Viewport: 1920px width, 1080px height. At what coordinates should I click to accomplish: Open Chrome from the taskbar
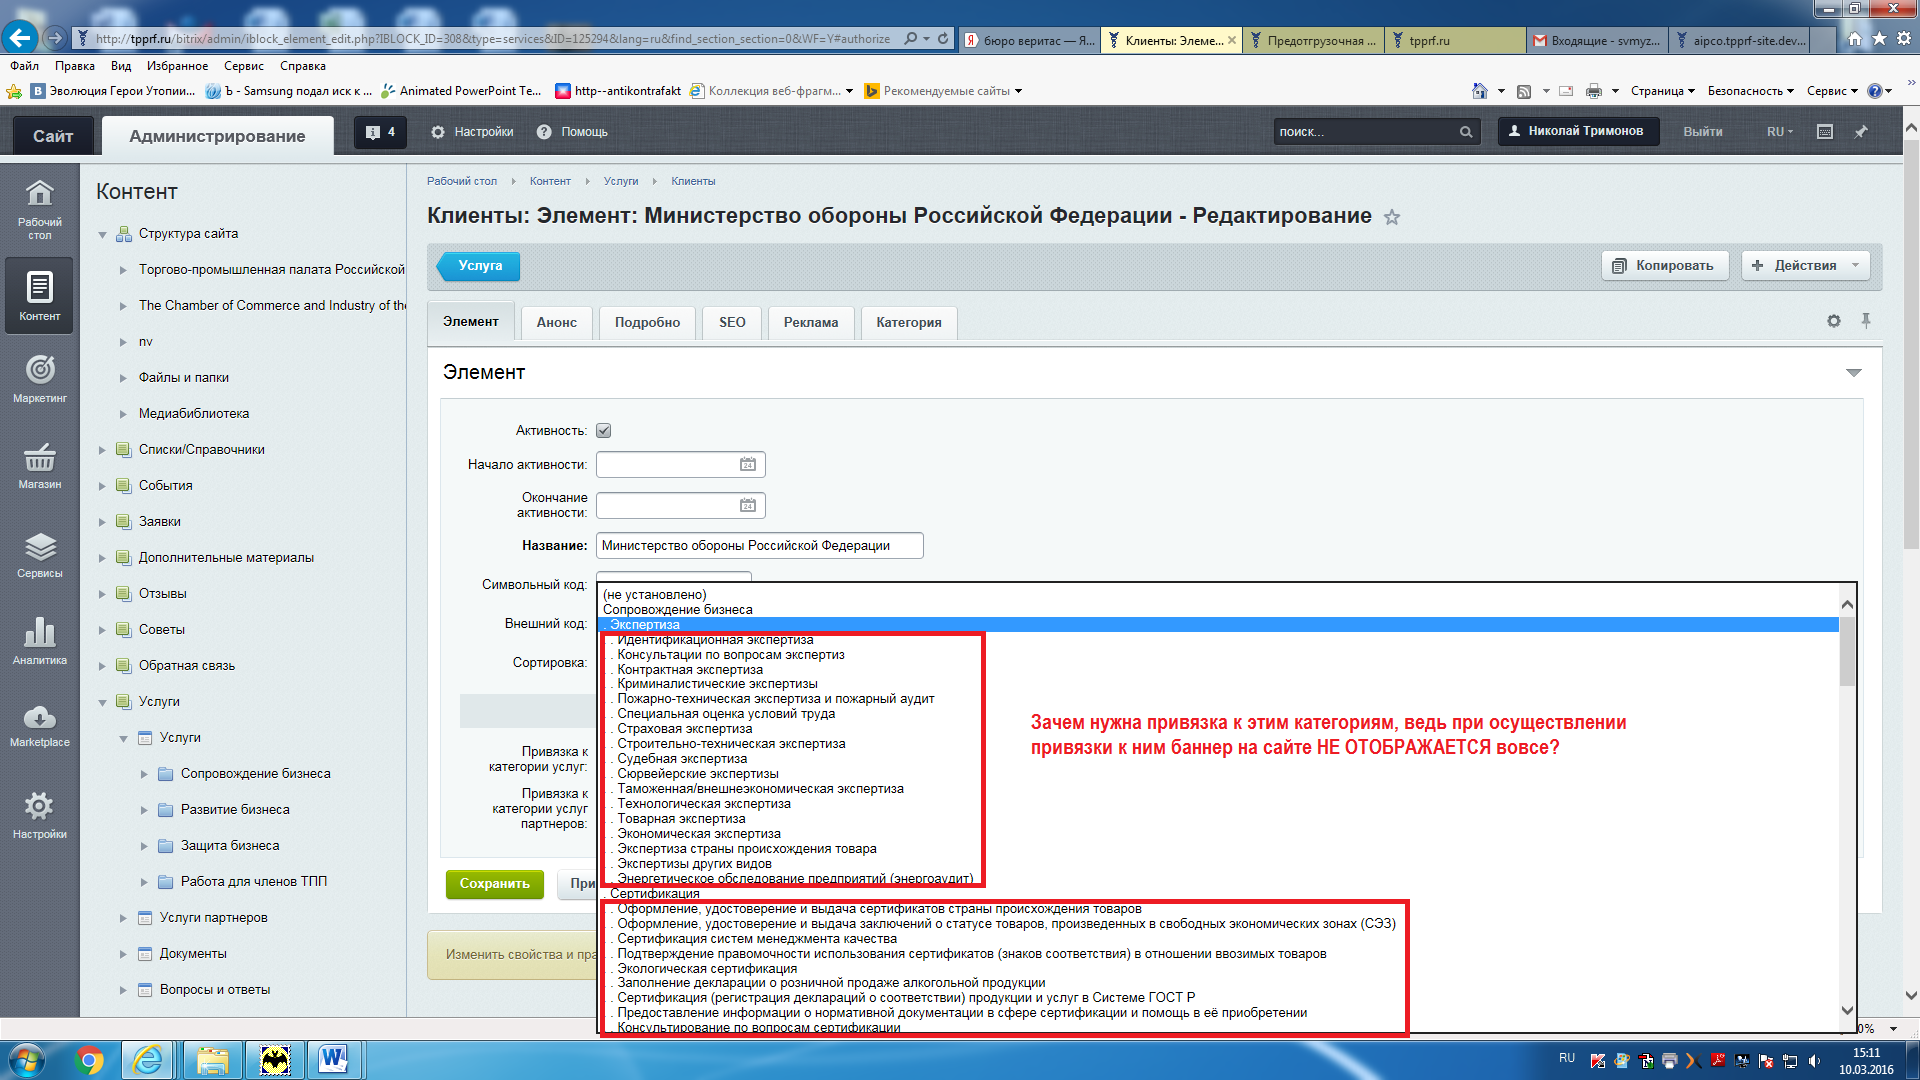click(89, 1060)
